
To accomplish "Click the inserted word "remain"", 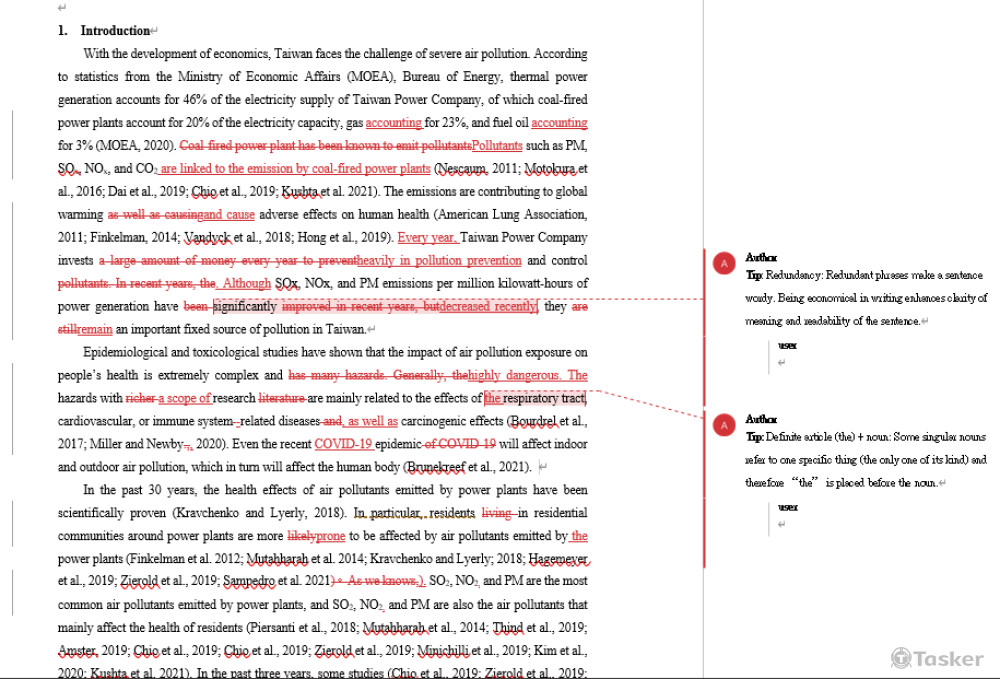I will tap(95, 329).
